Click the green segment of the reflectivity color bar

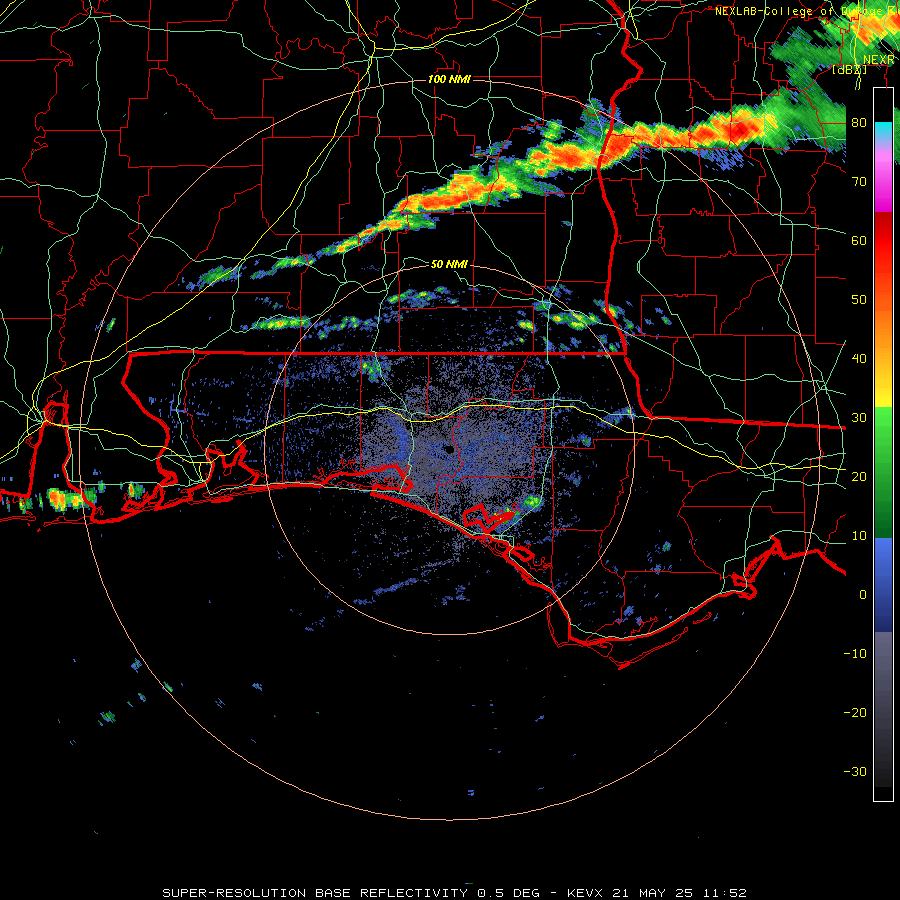click(883, 472)
